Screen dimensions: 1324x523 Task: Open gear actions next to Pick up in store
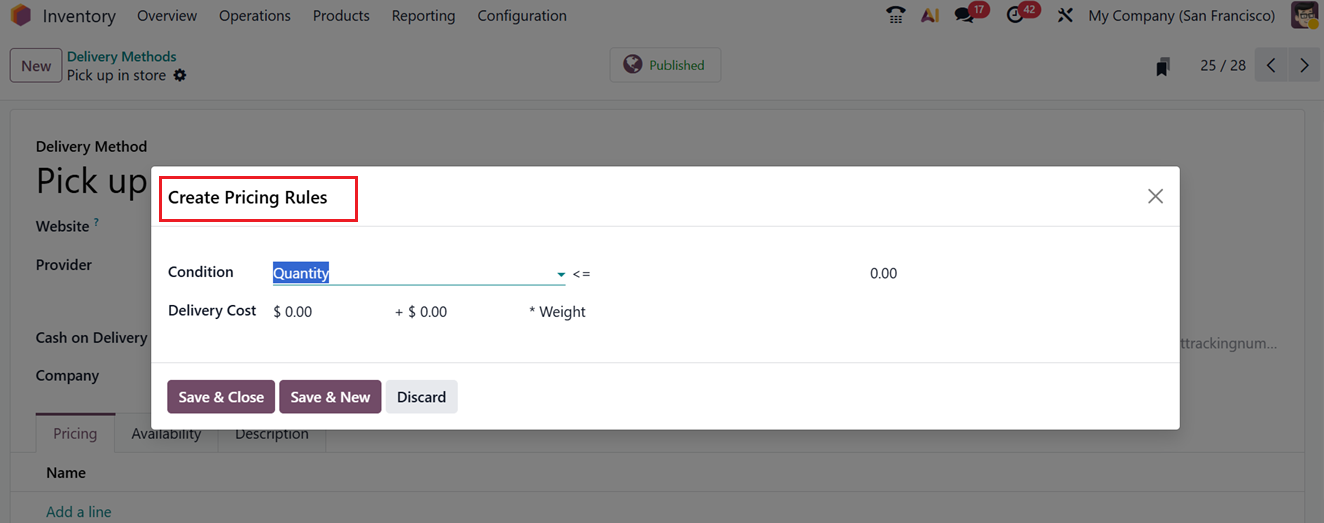(x=180, y=75)
